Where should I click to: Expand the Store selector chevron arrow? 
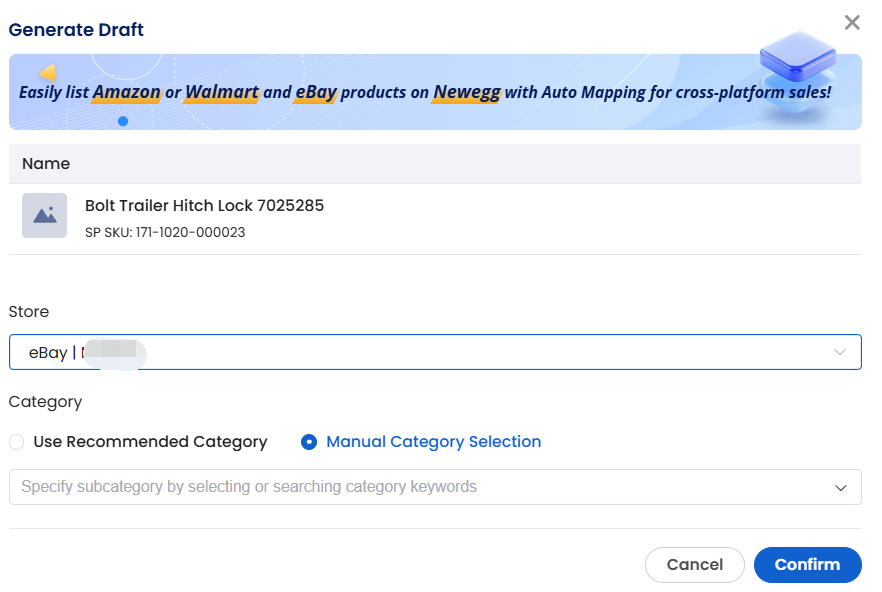pos(839,352)
